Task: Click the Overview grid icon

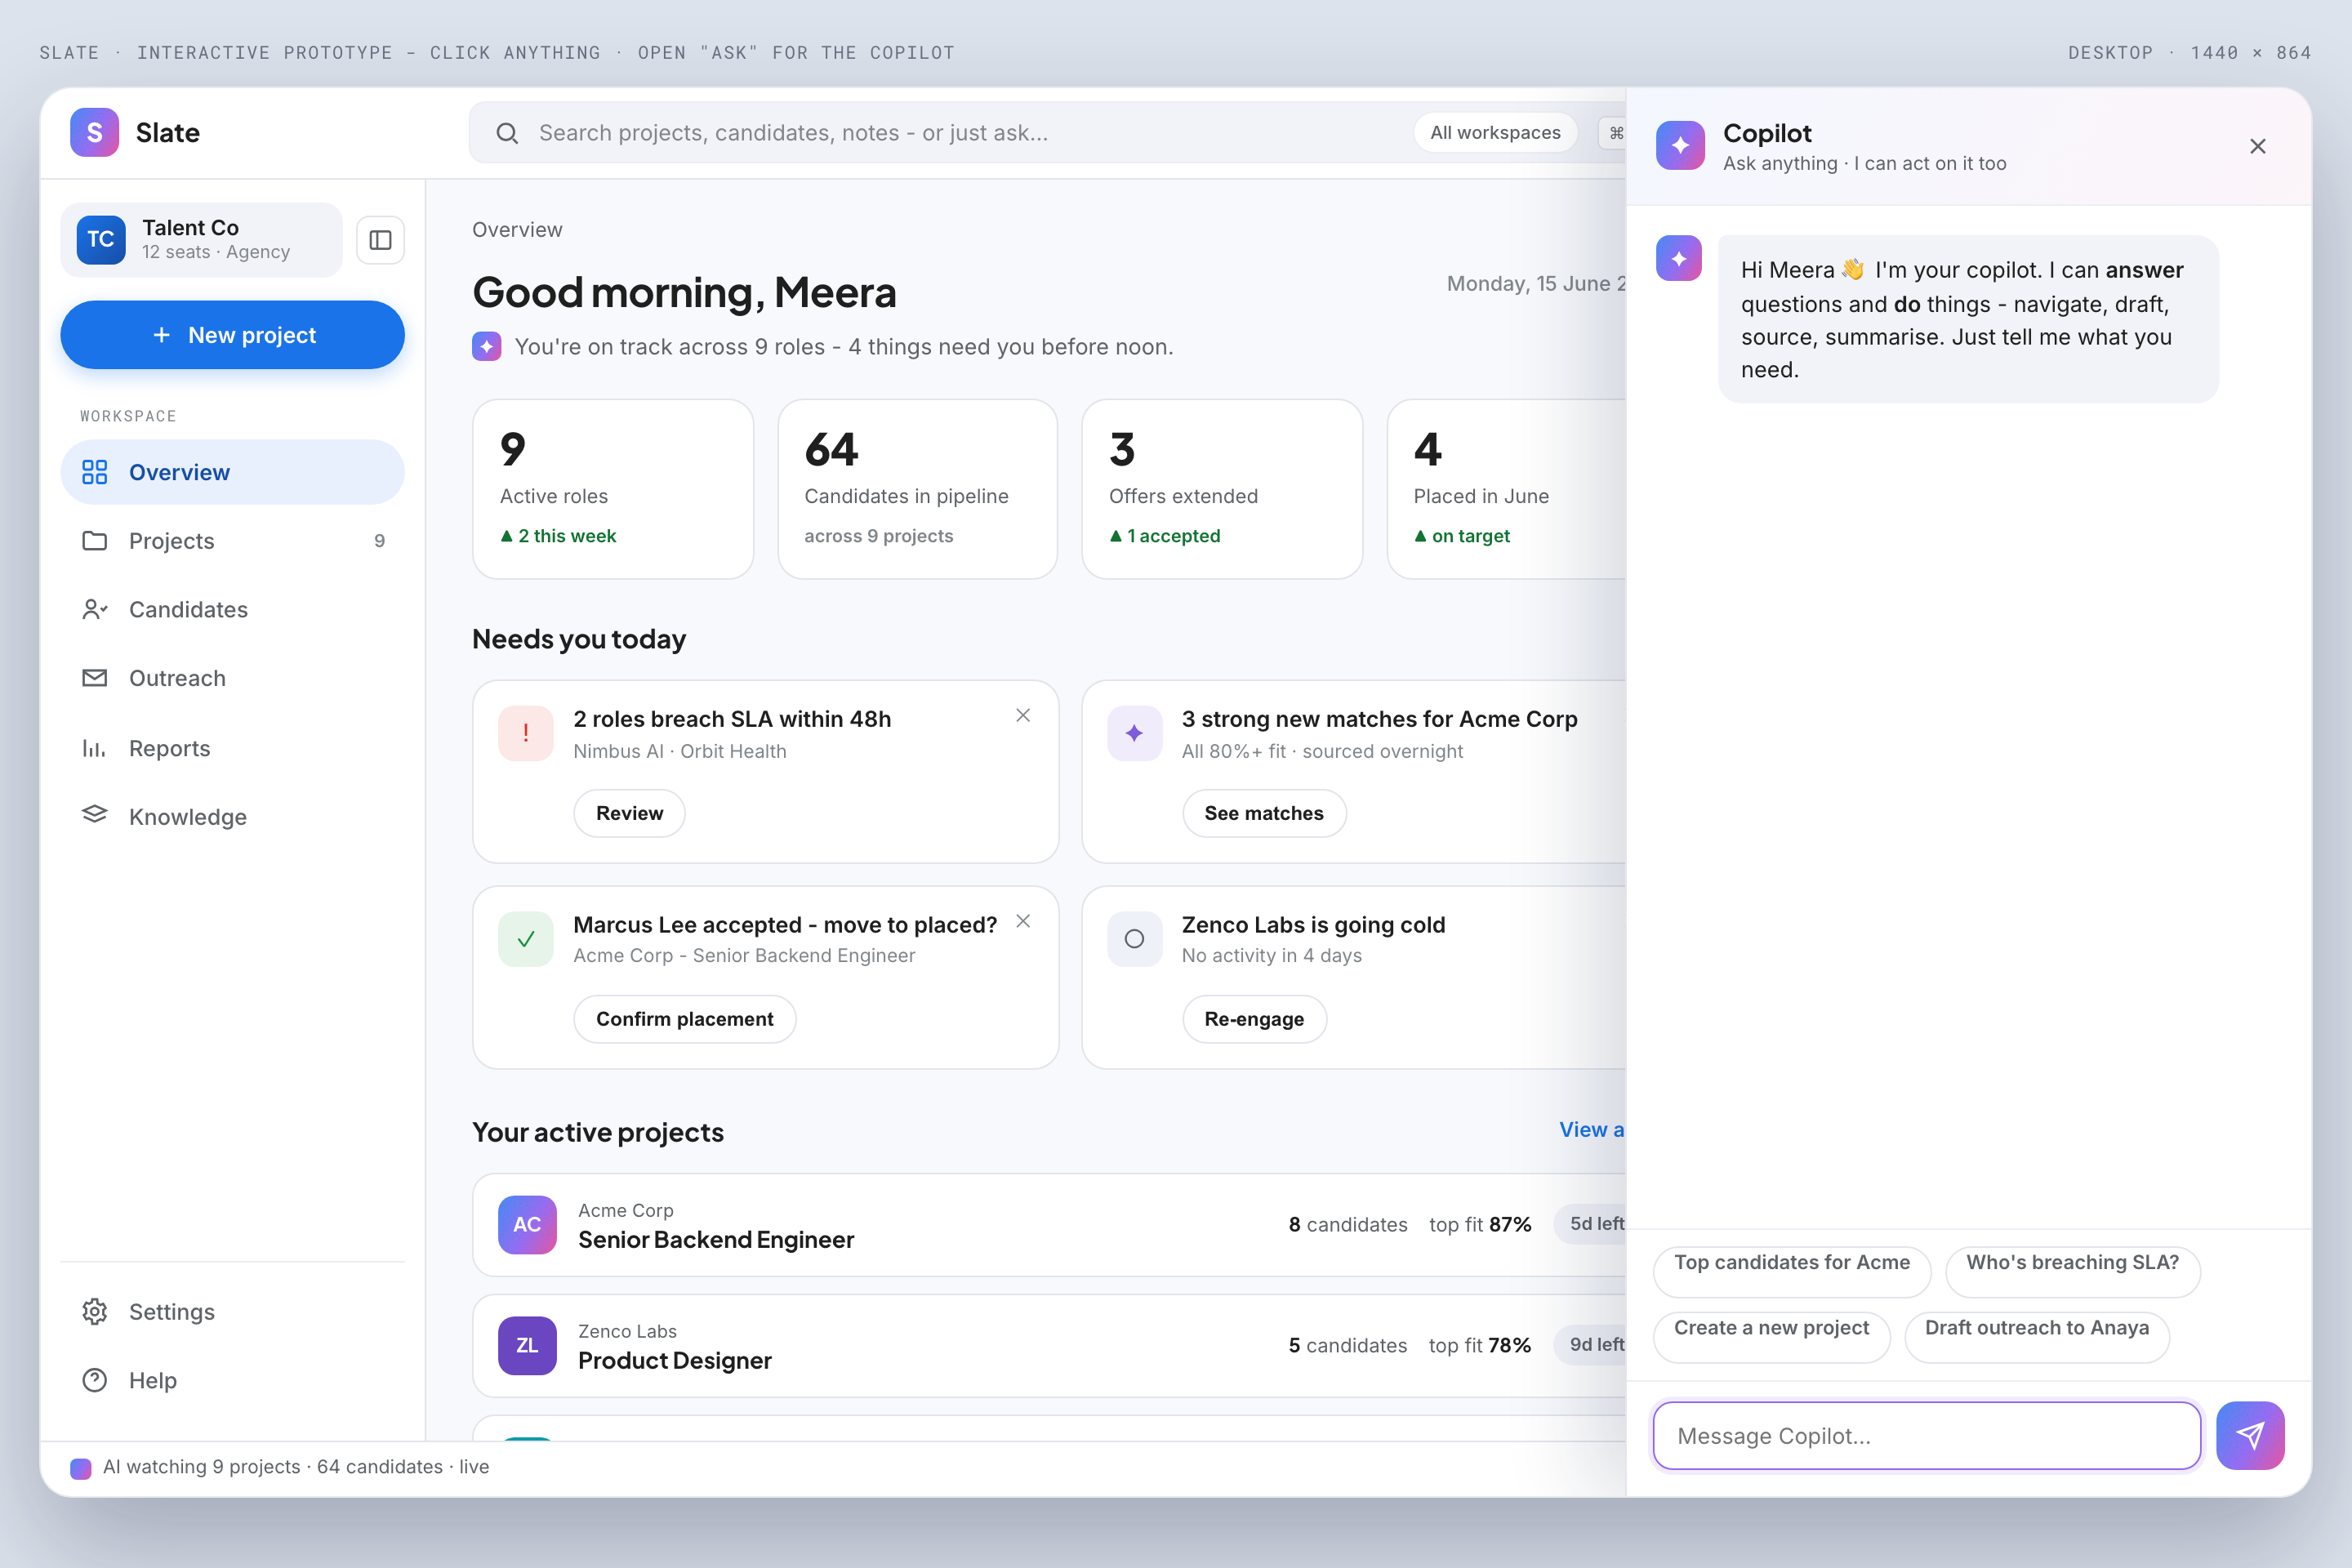Action: 94,472
